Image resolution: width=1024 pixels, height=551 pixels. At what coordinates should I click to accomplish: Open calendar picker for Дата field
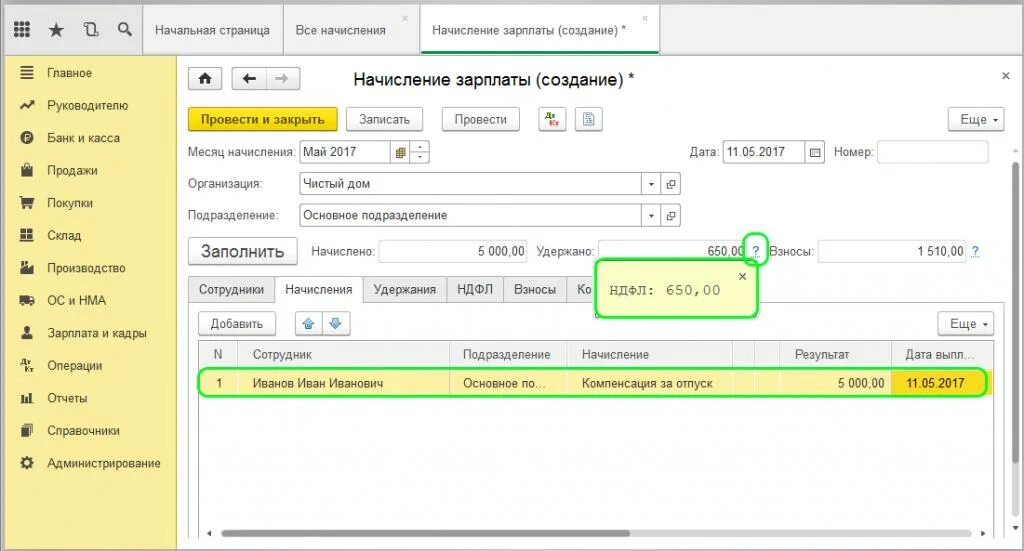pyautogui.click(x=815, y=152)
